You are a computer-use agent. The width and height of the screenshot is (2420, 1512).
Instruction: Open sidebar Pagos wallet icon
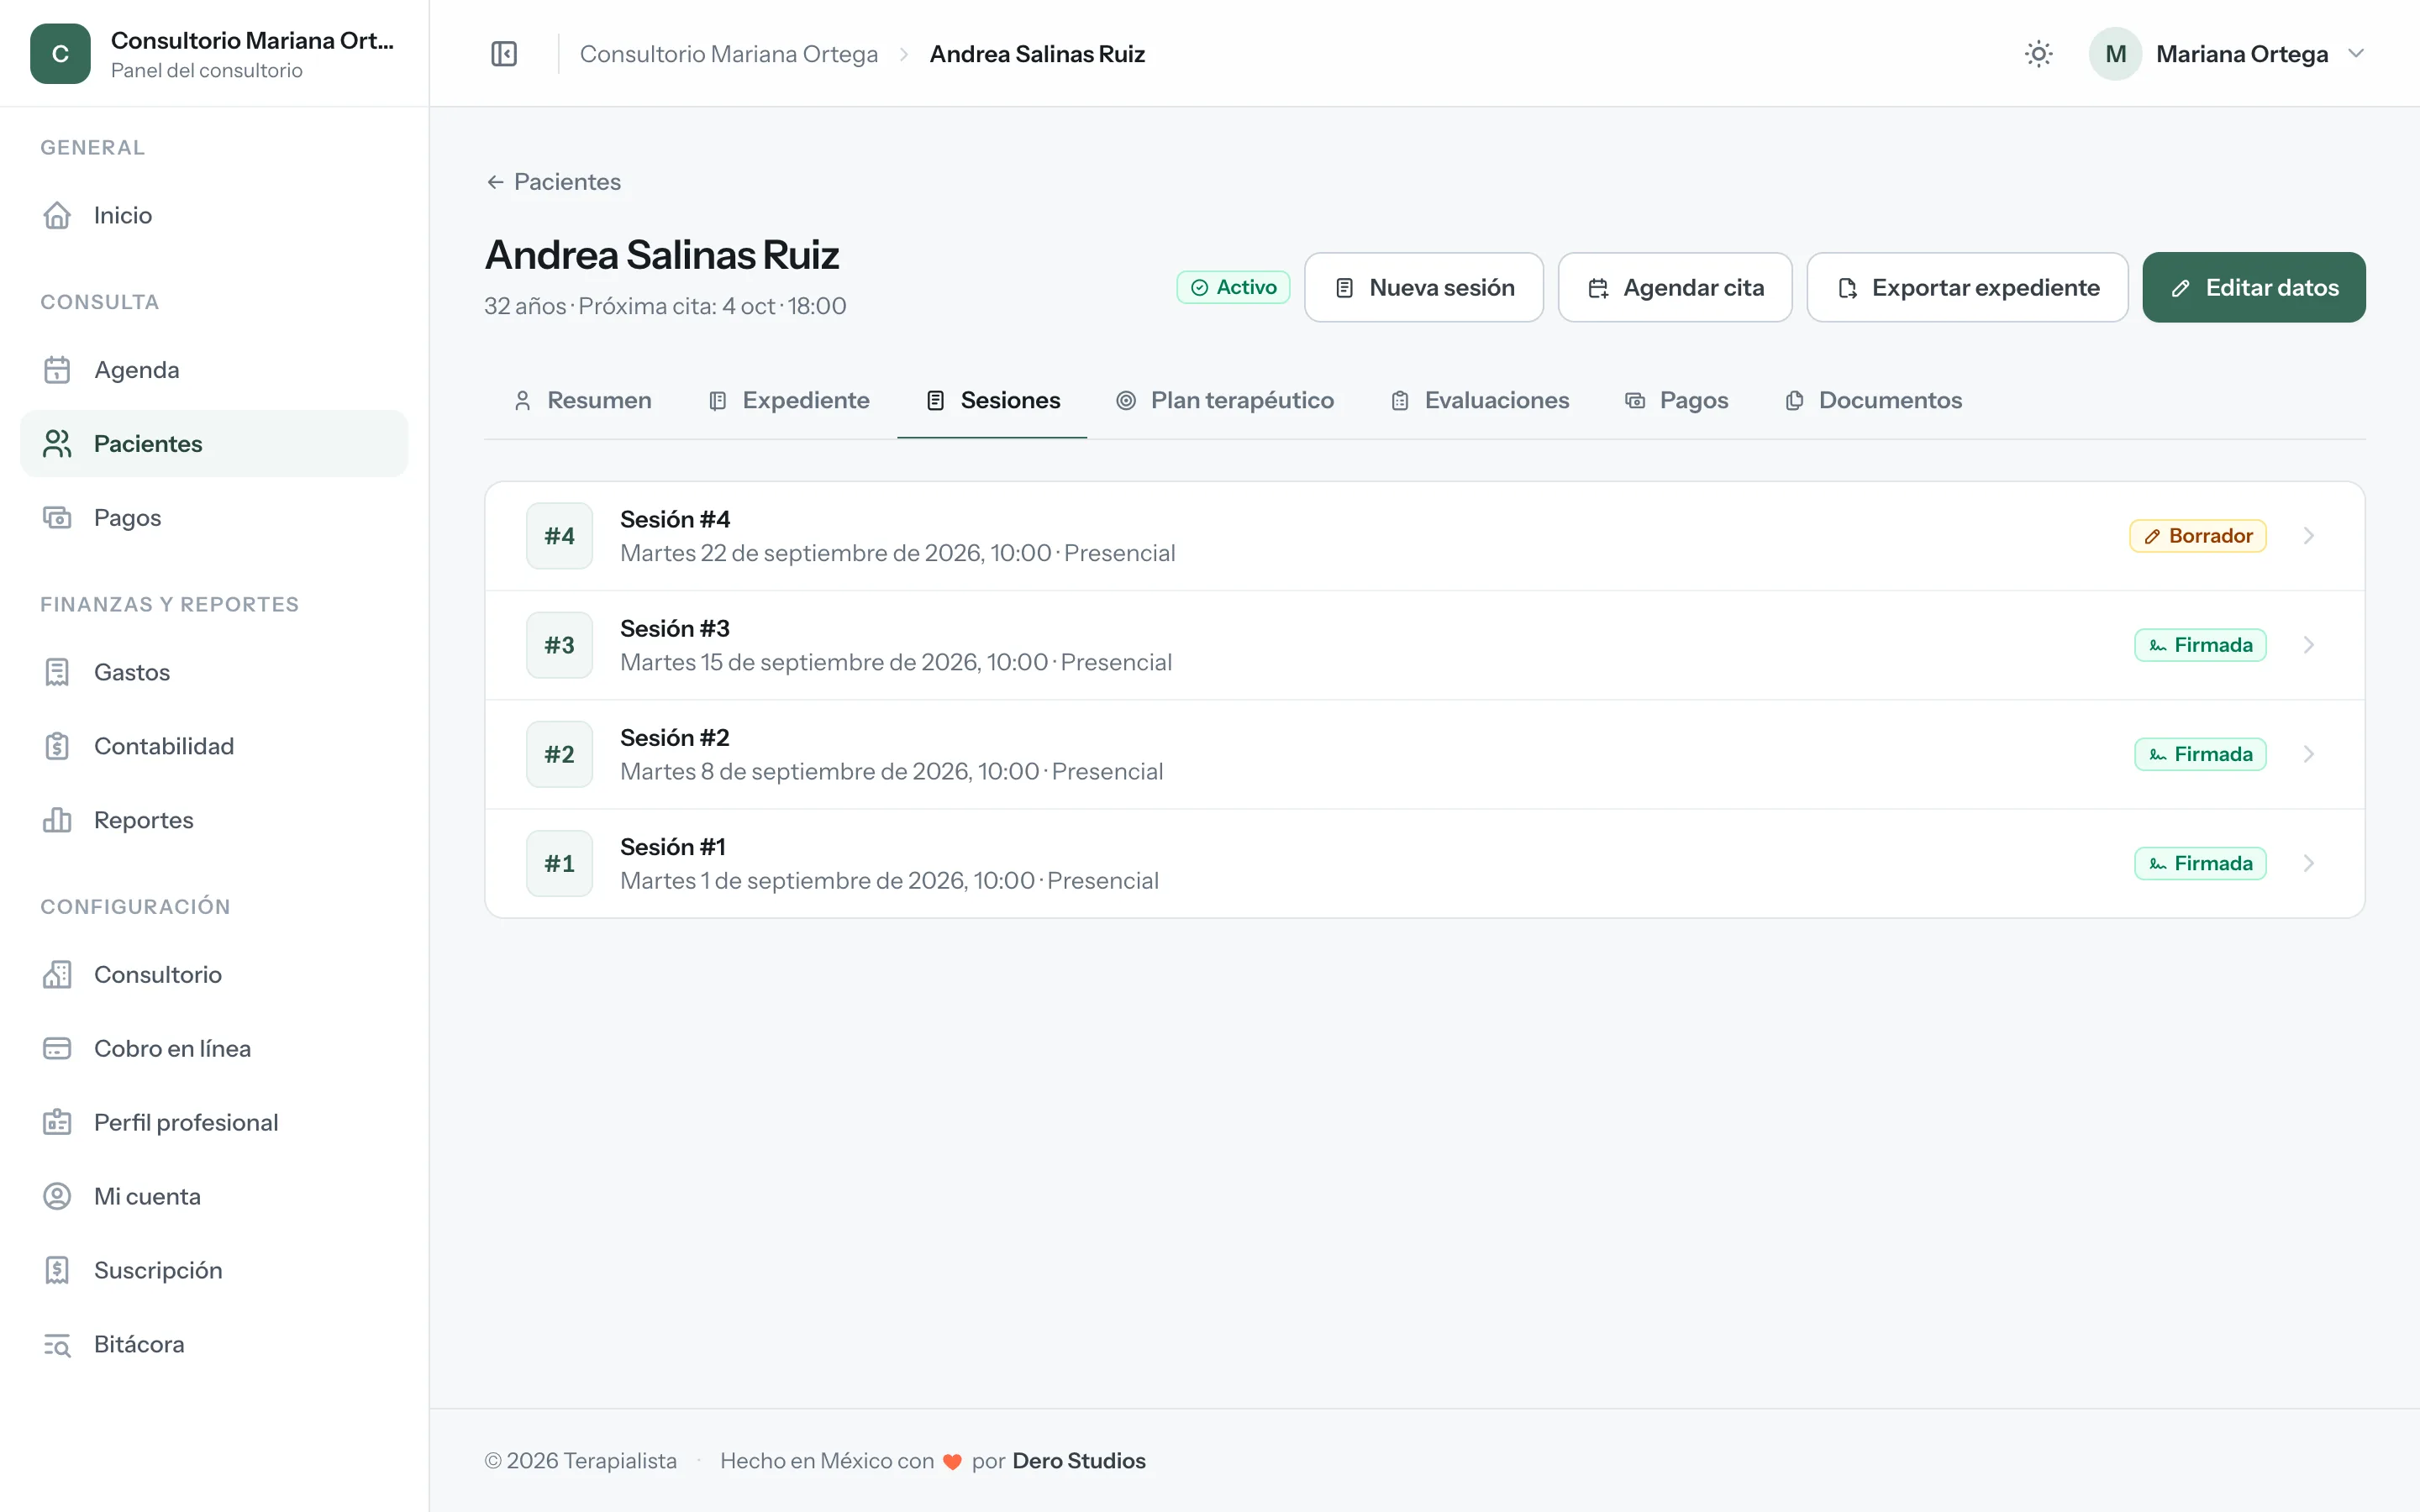click(x=57, y=518)
